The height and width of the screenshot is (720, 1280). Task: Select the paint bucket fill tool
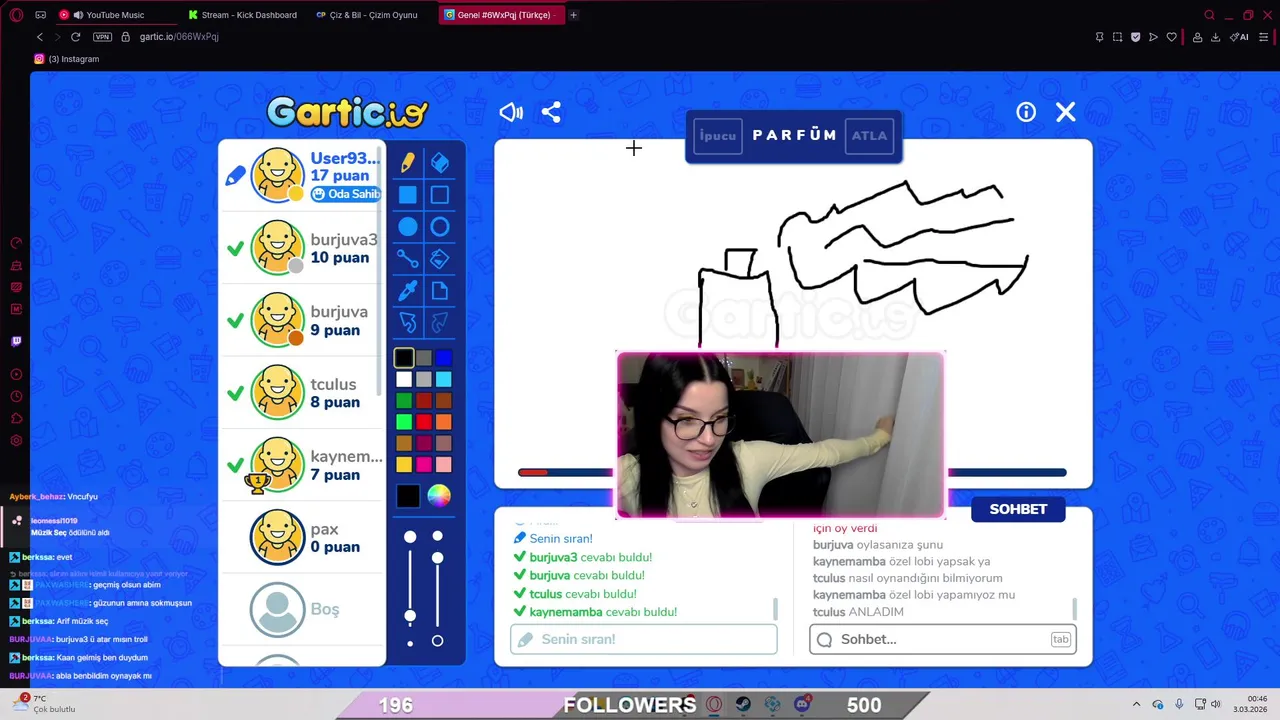(x=440, y=259)
